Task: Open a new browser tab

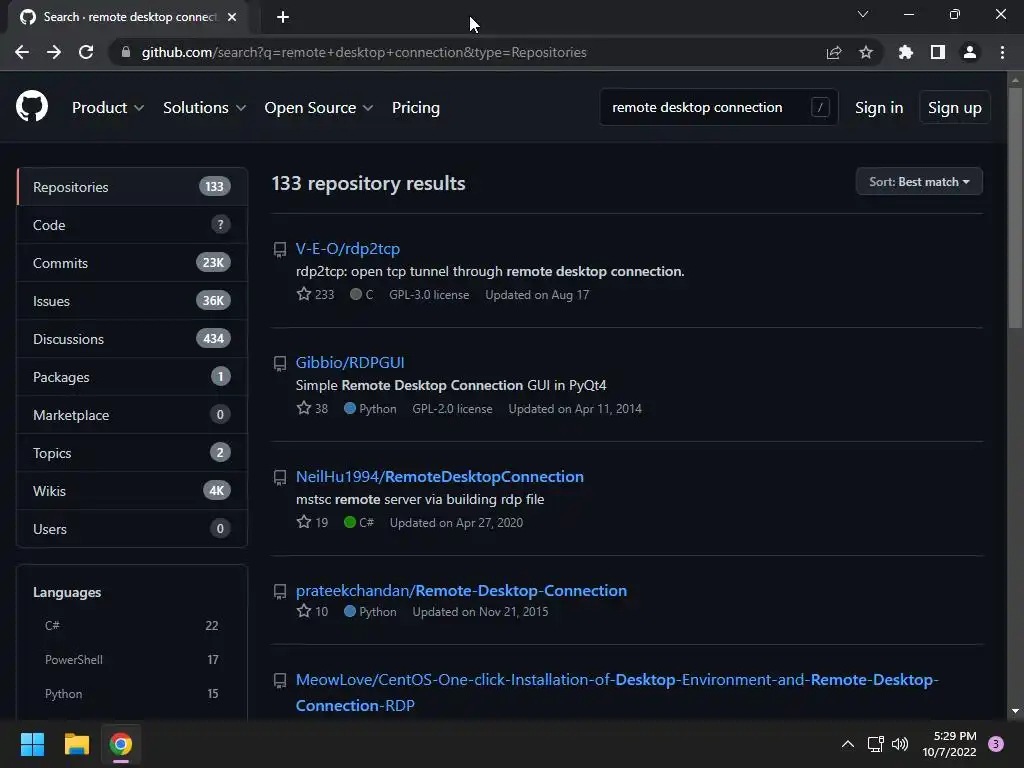Action: coord(283,17)
